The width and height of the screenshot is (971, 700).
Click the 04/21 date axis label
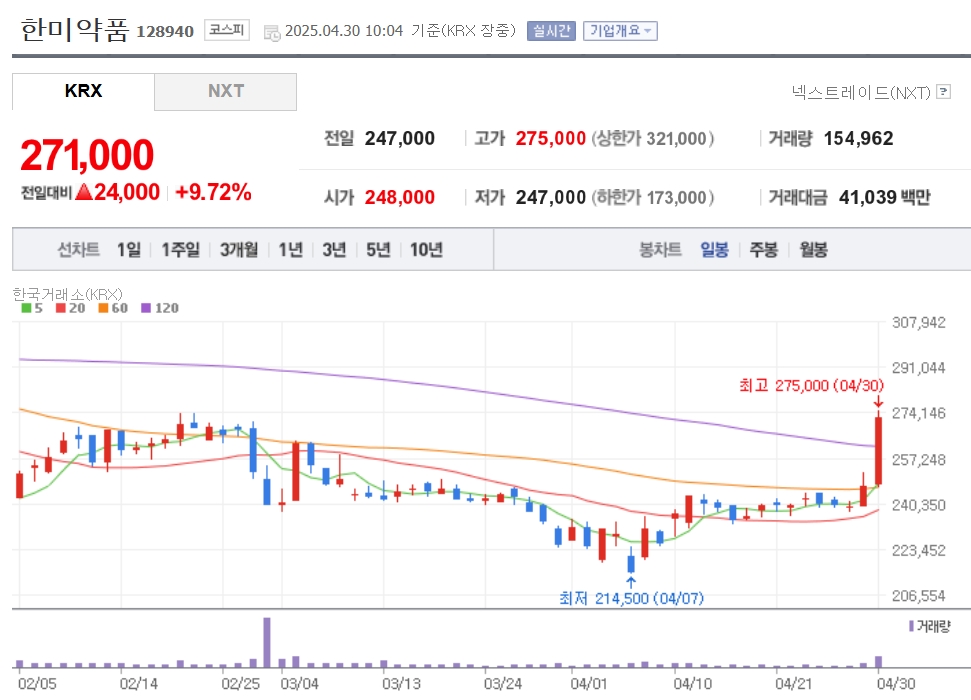[x=794, y=684]
